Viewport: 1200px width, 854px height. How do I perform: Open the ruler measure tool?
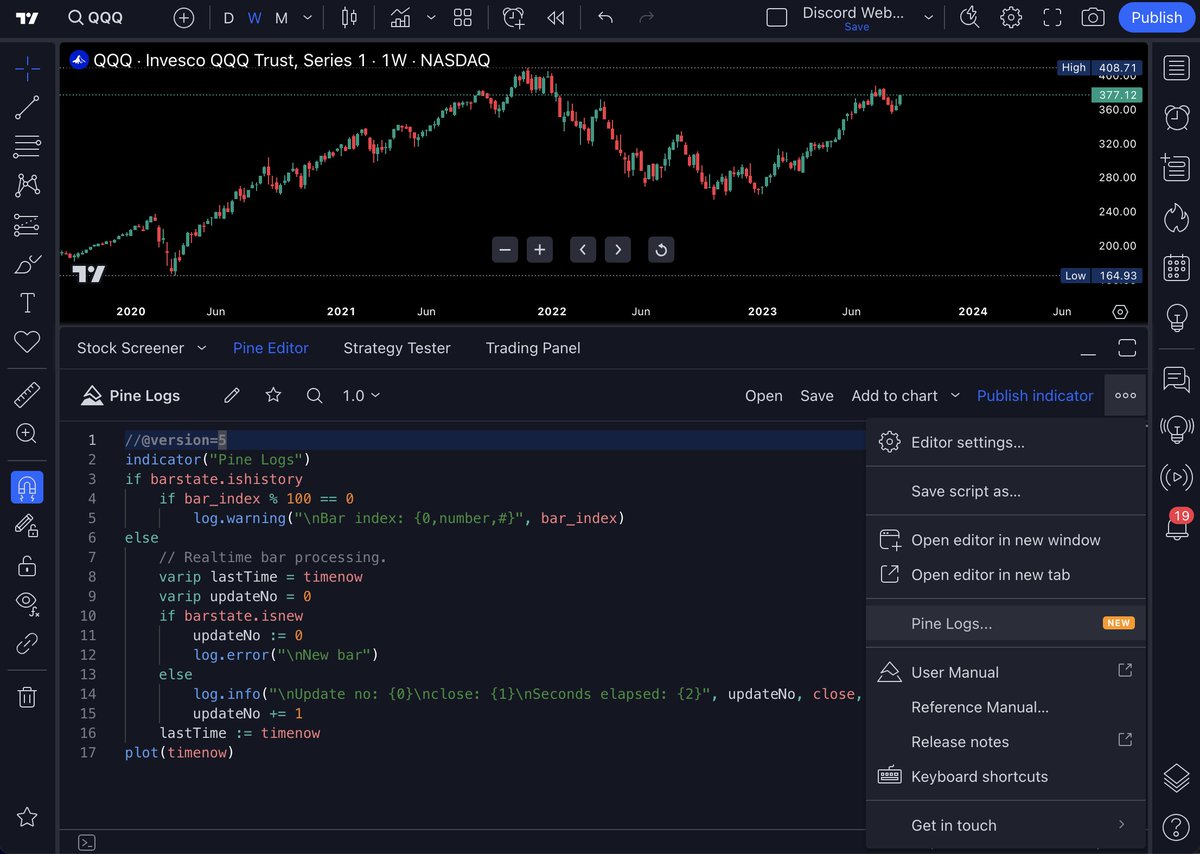pos(27,394)
